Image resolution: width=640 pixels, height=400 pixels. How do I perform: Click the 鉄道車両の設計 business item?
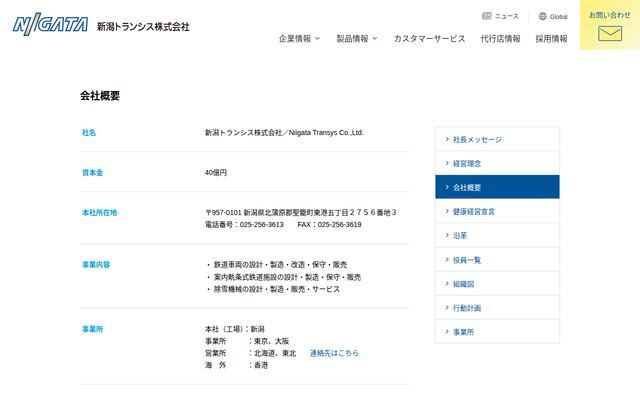[x=277, y=264]
